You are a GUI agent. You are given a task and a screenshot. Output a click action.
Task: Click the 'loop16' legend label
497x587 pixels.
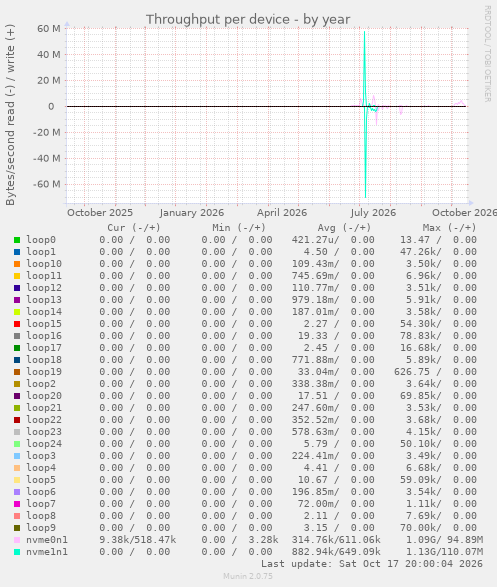pyautogui.click(x=44, y=335)
